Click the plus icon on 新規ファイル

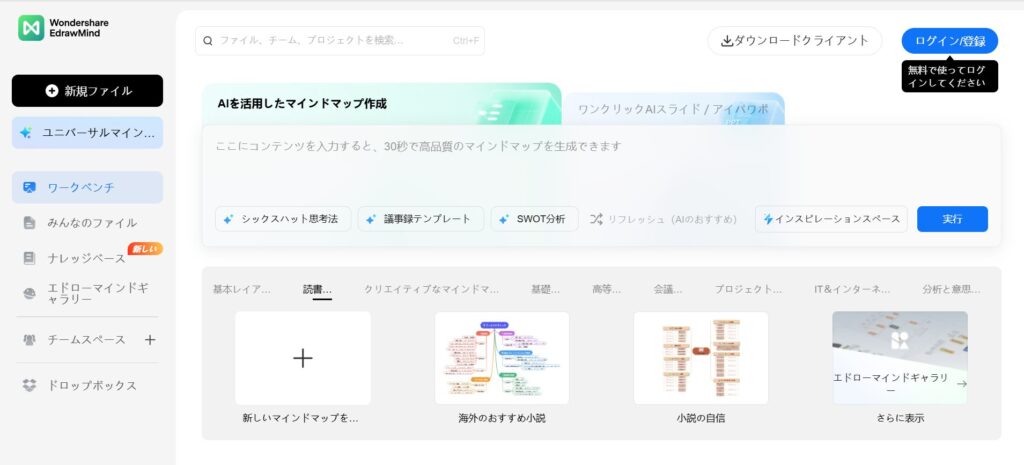coord(52,91)
